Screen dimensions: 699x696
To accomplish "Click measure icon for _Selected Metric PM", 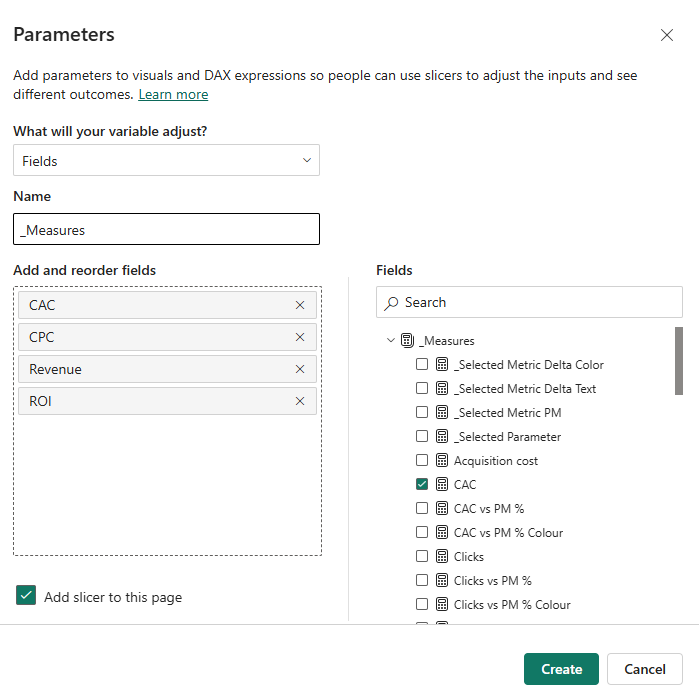I will click(442, 412).
